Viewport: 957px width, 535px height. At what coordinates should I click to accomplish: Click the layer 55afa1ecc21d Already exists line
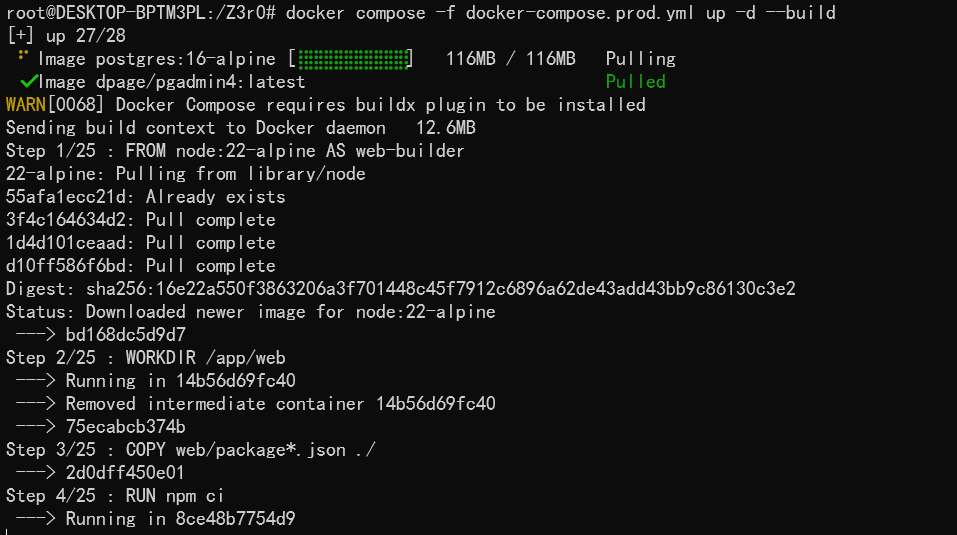click(145, 197)
